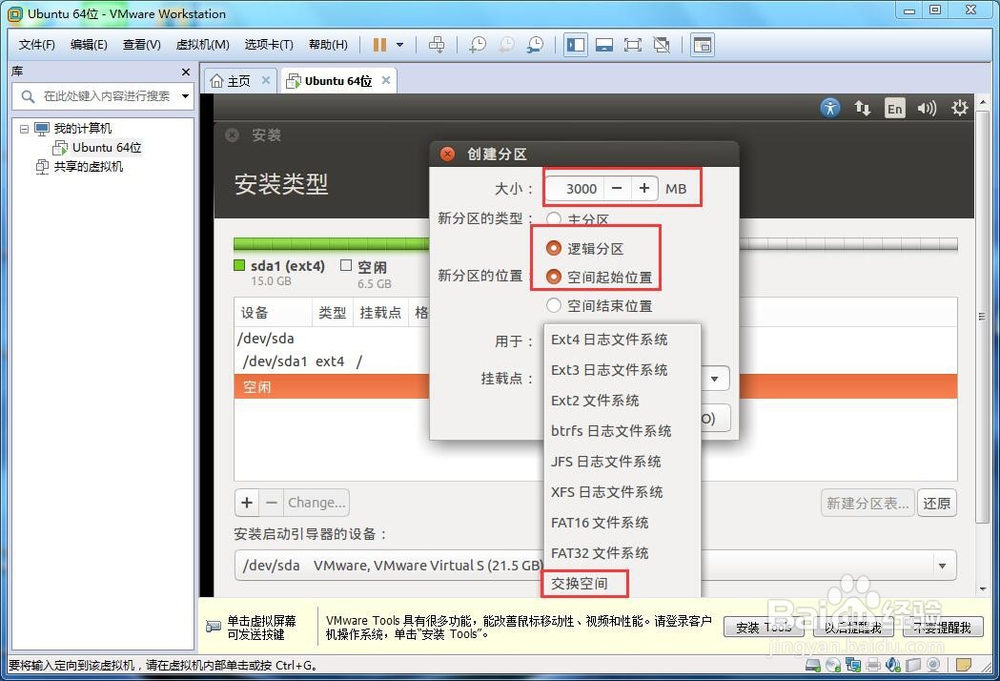Open the 虚拟机(M) menu

tap(203, 45)
